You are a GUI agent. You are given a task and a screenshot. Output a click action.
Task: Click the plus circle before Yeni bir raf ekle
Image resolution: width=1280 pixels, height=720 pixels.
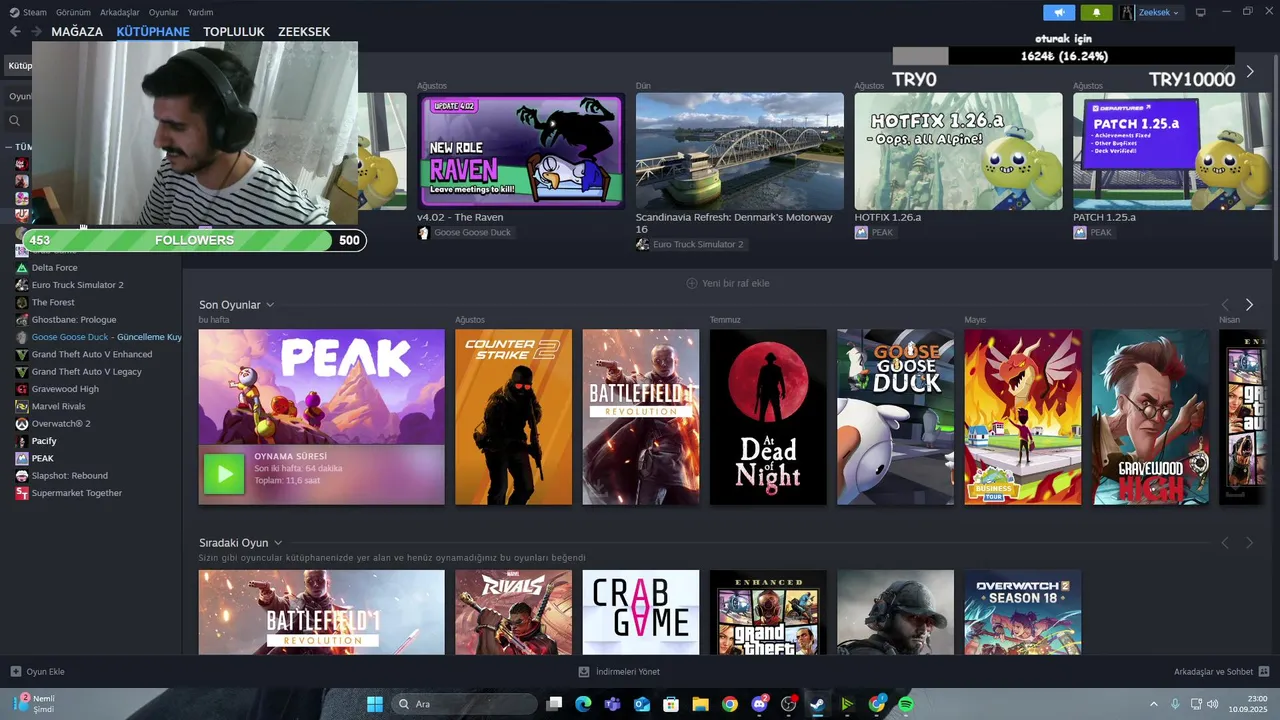(x=692, y=283)
